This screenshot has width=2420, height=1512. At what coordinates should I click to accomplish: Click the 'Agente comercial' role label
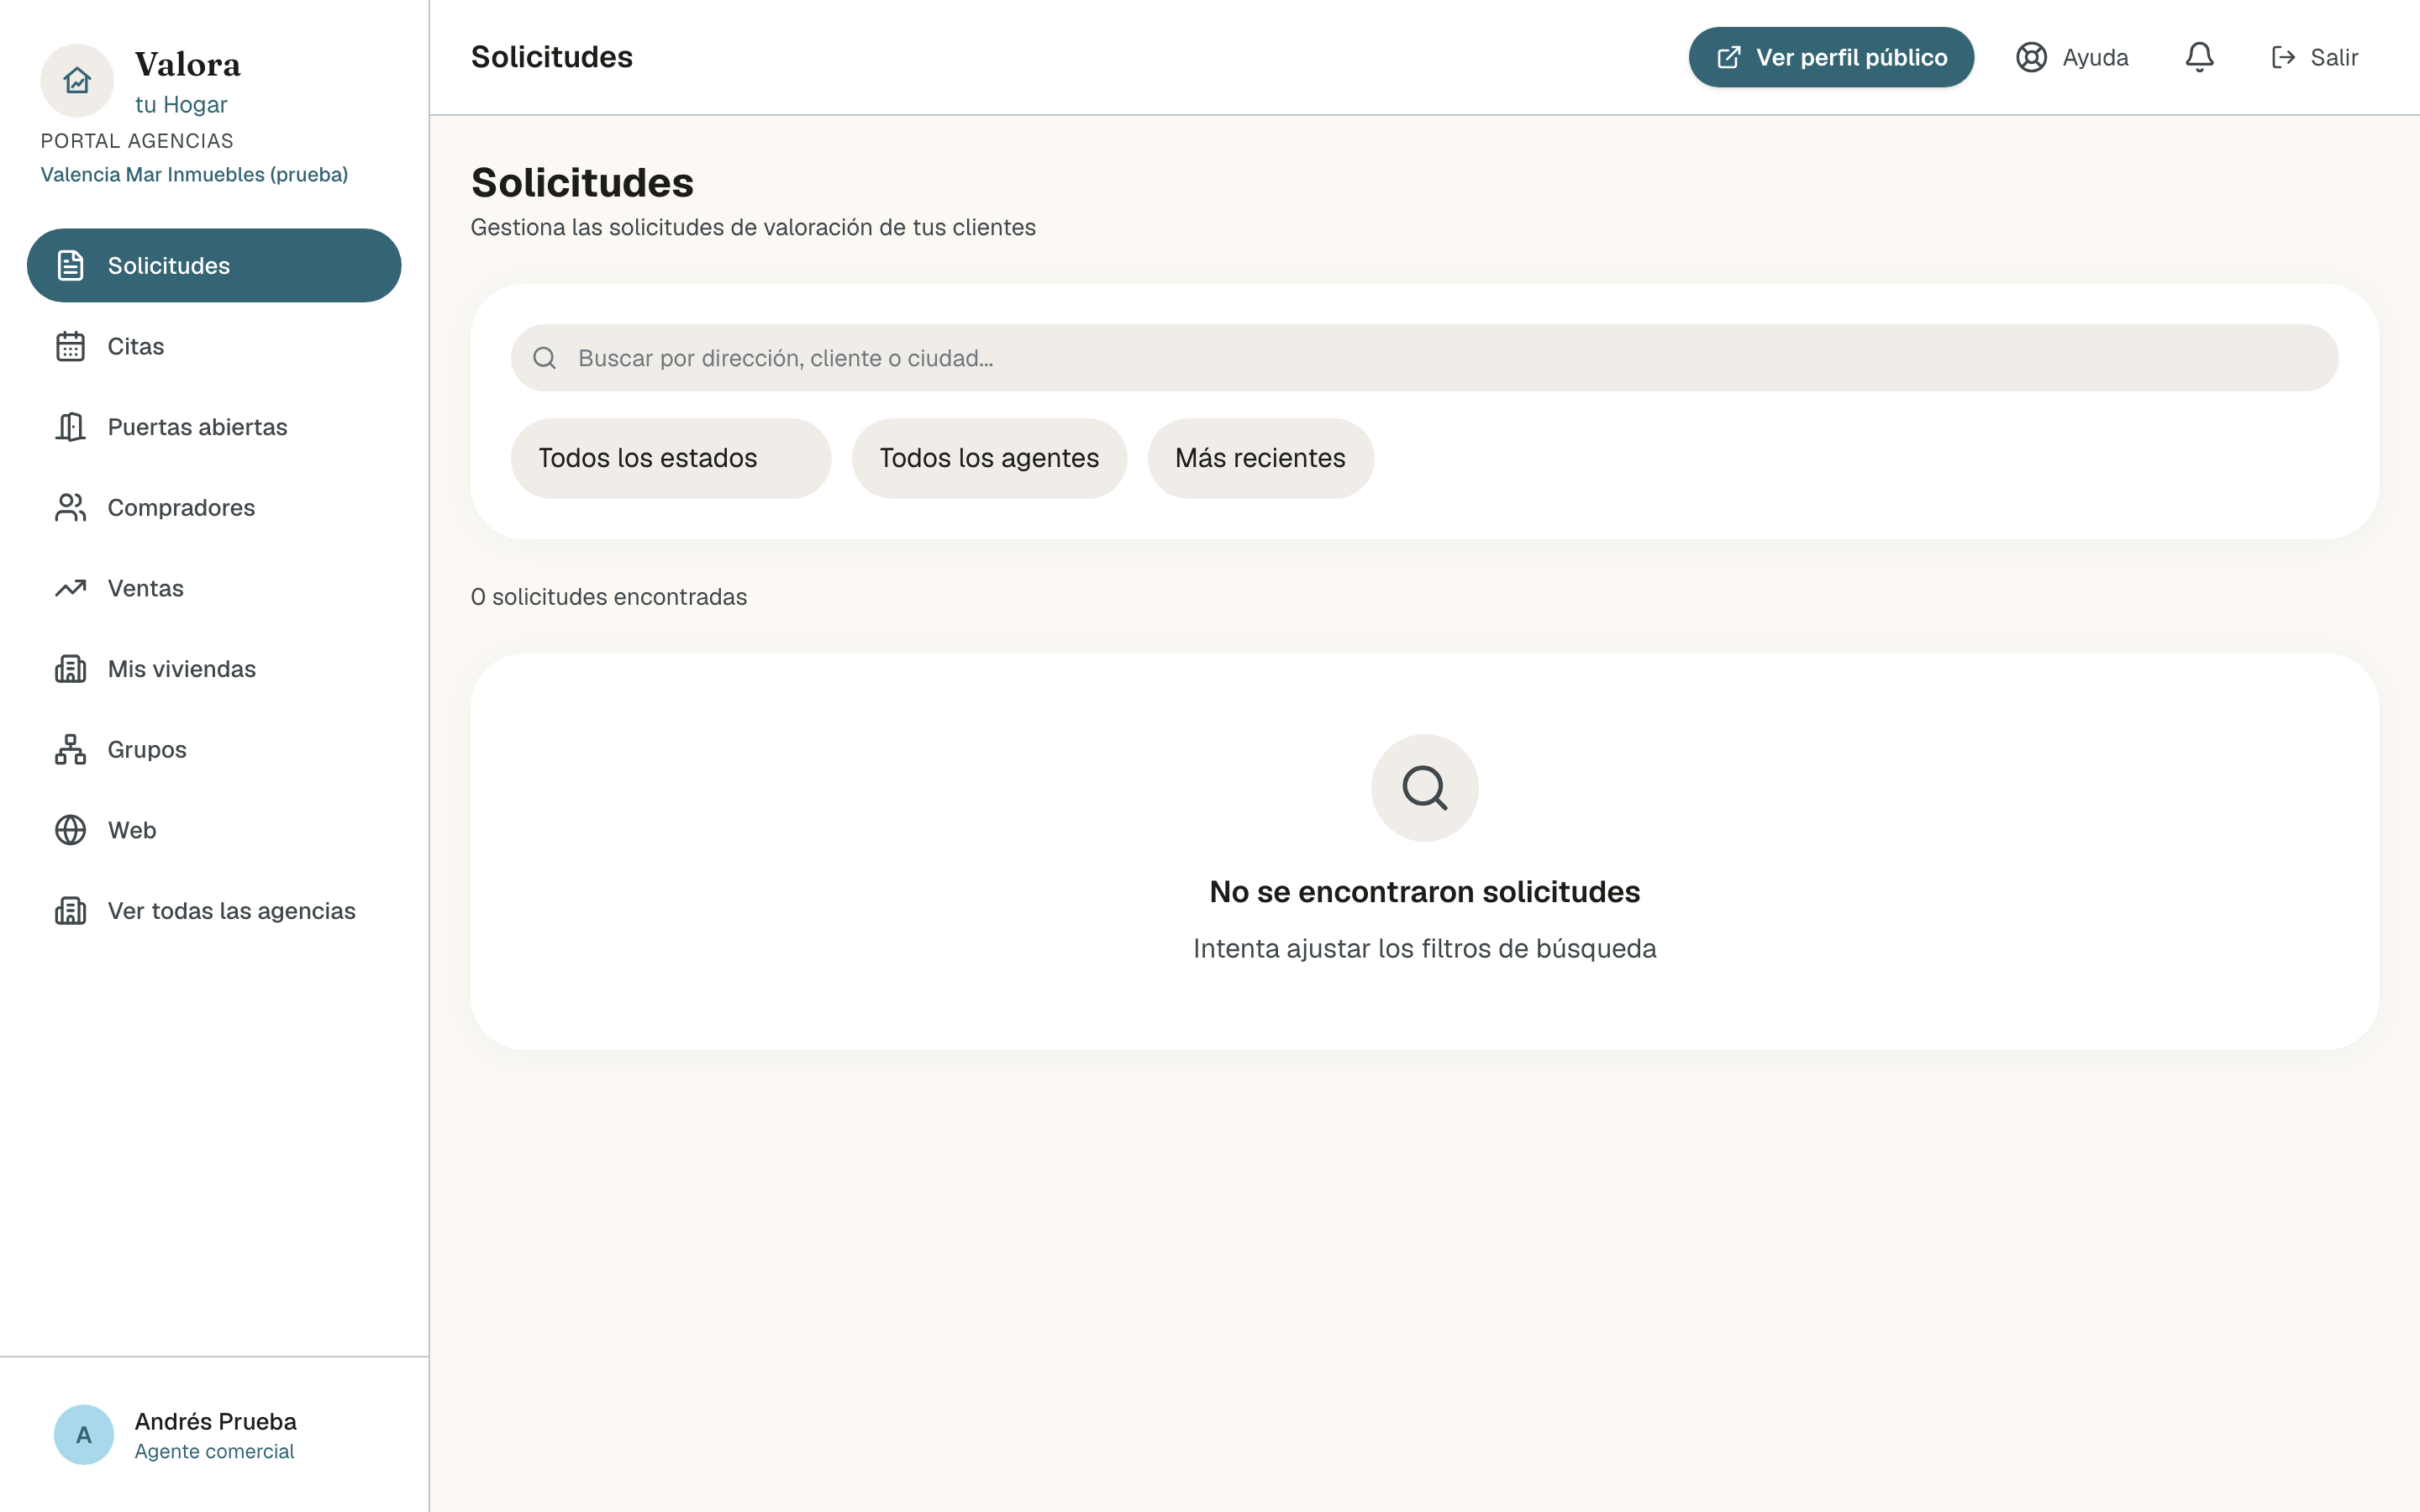pos(214,1451)
